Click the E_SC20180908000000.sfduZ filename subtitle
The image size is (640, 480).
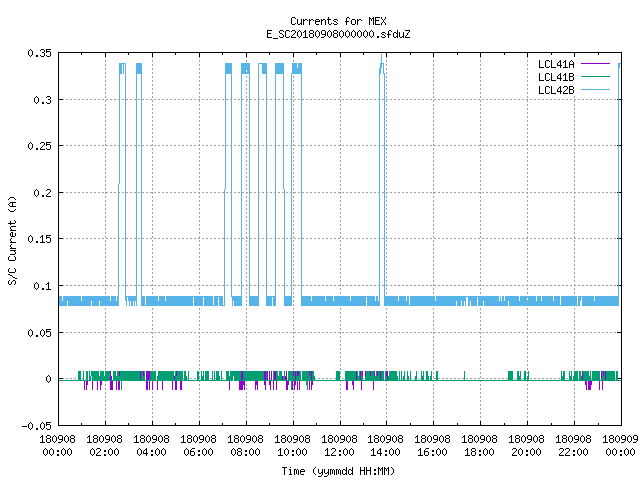pos(338,34)
